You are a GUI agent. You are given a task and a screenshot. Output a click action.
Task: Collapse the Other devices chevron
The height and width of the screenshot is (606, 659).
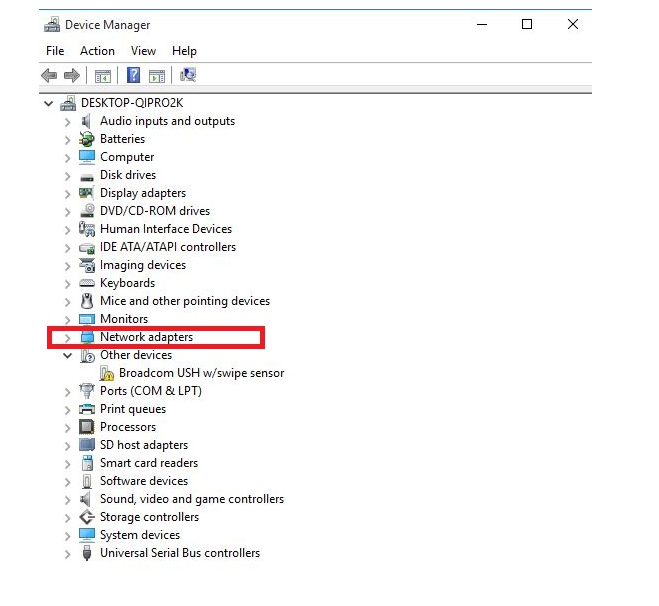[x=67, y=356]
